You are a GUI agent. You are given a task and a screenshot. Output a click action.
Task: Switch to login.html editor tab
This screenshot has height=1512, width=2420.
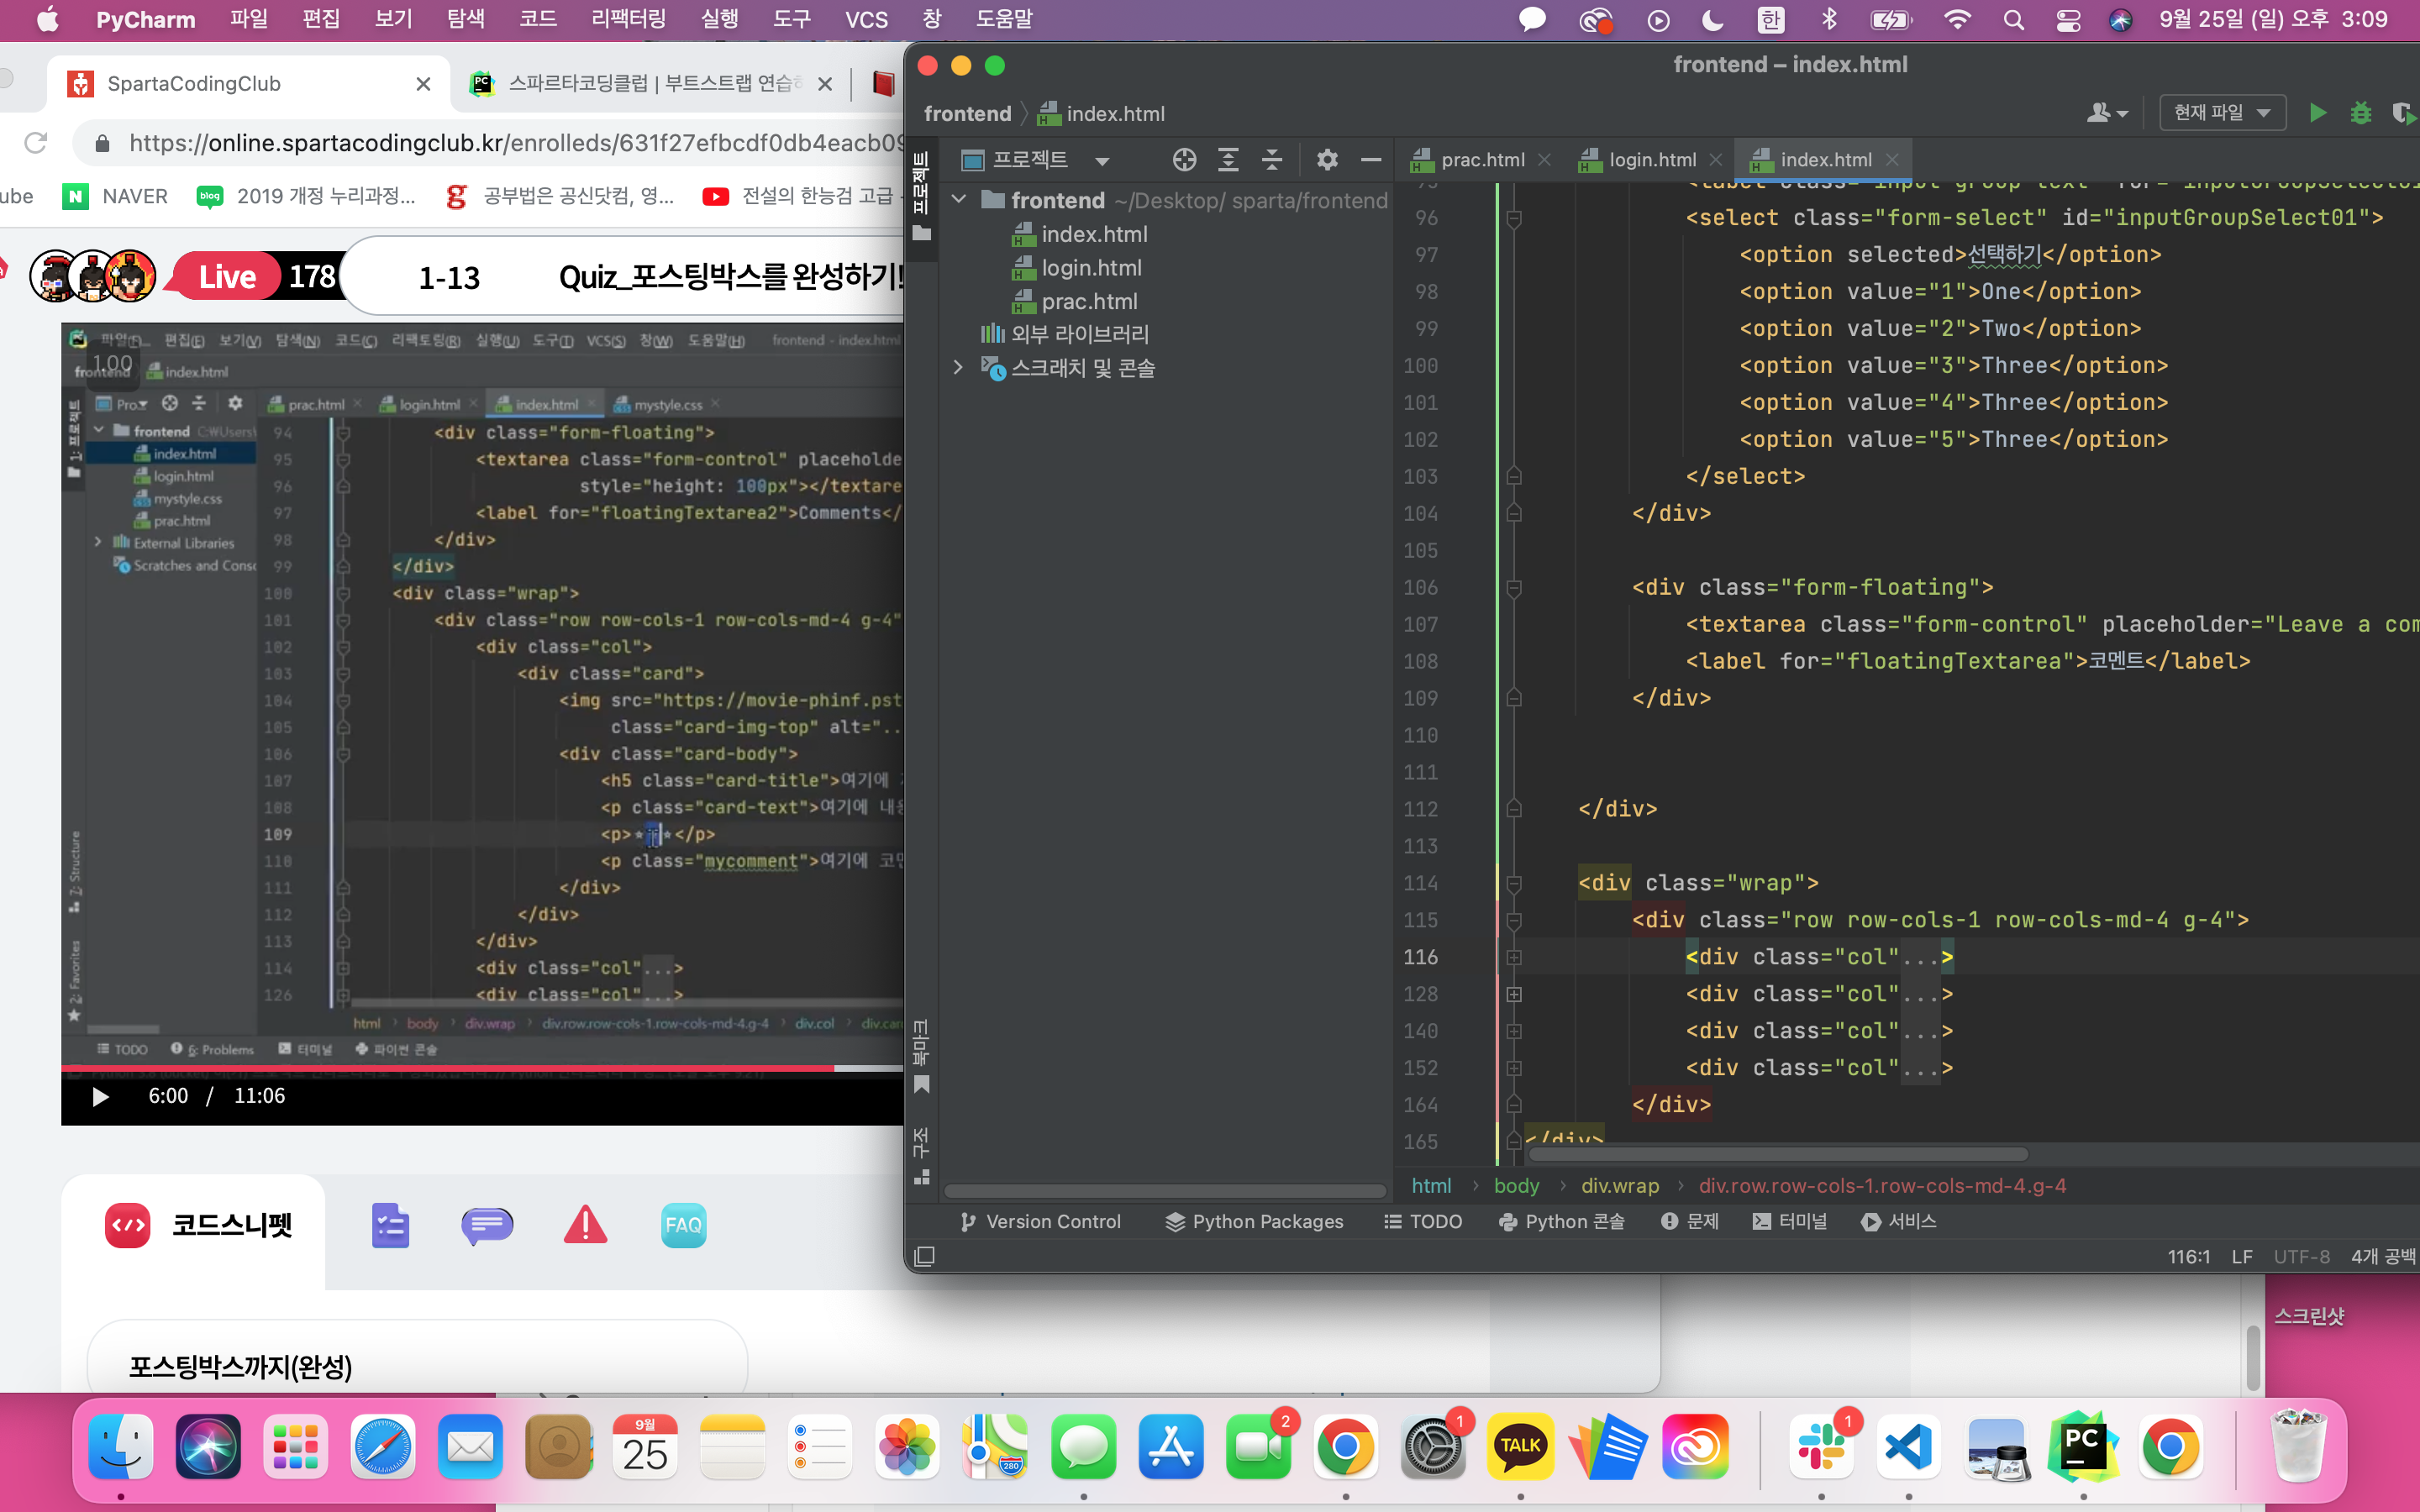pyautogui.click(x=1651, y=160)
